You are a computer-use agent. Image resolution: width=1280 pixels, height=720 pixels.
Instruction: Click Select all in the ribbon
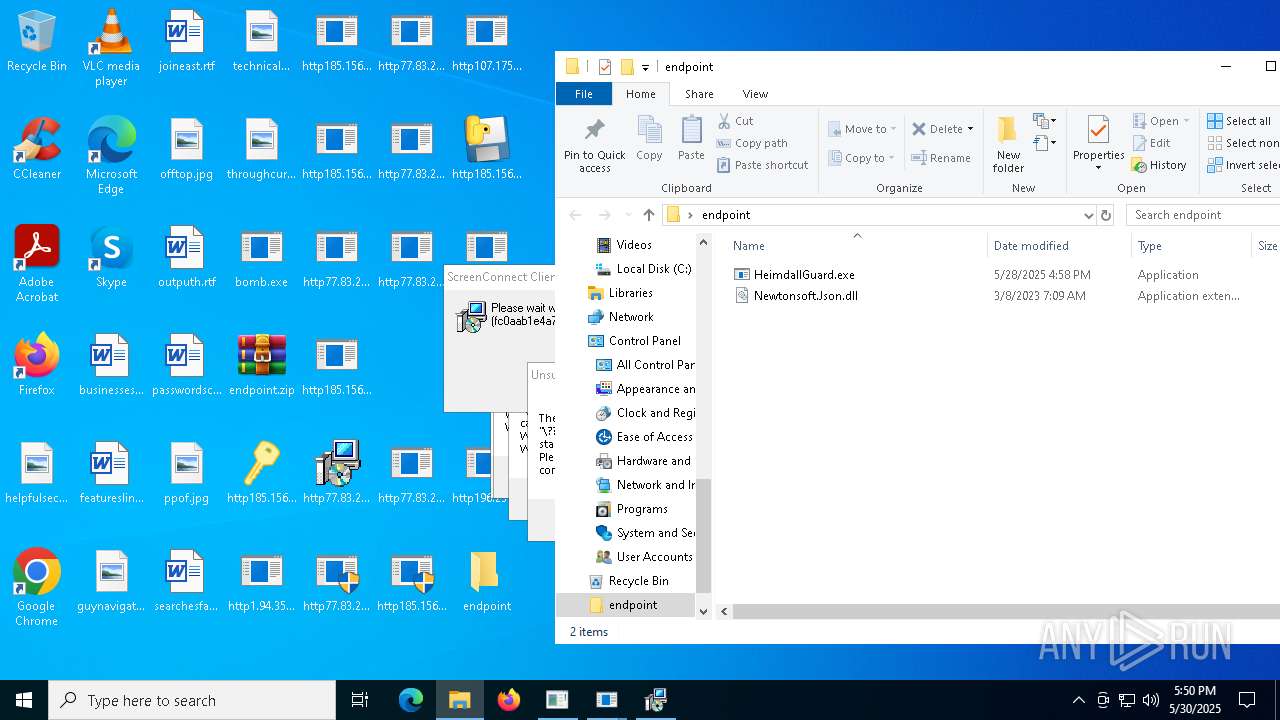pyautogui.click(x=1239, y=121)
